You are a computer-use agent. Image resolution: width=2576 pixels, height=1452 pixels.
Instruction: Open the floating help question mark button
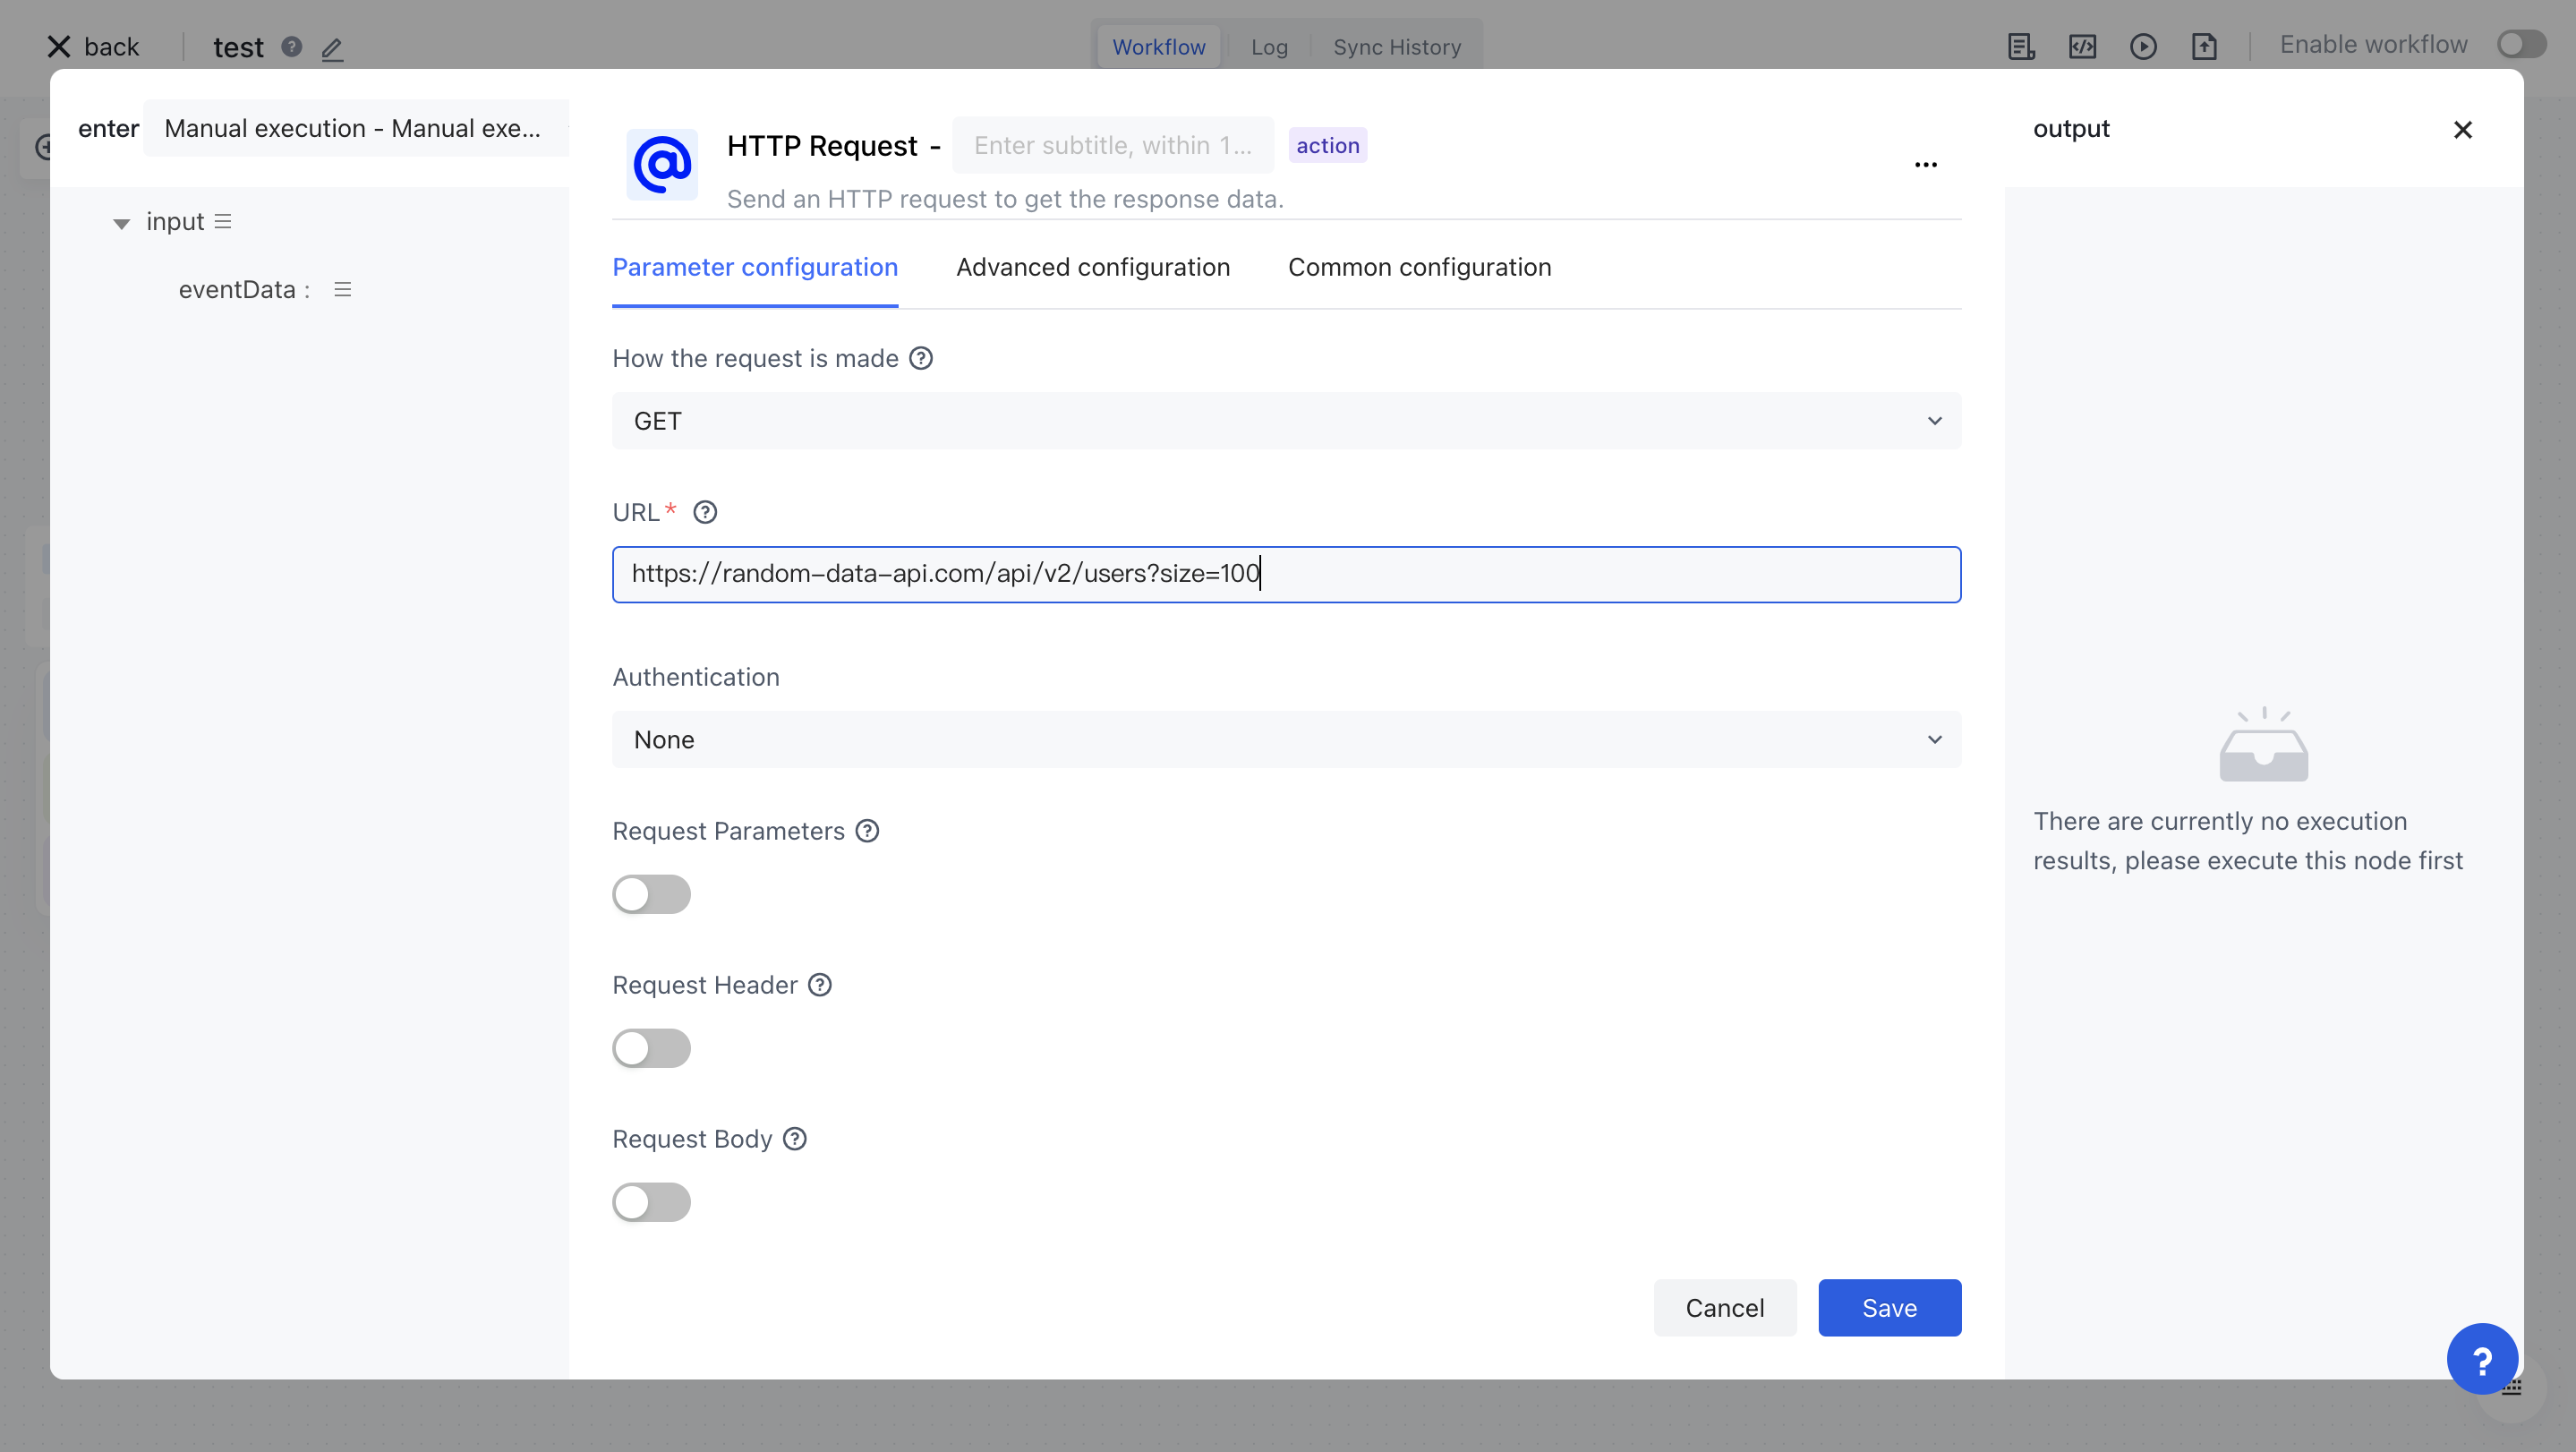pos(2481,1358)
